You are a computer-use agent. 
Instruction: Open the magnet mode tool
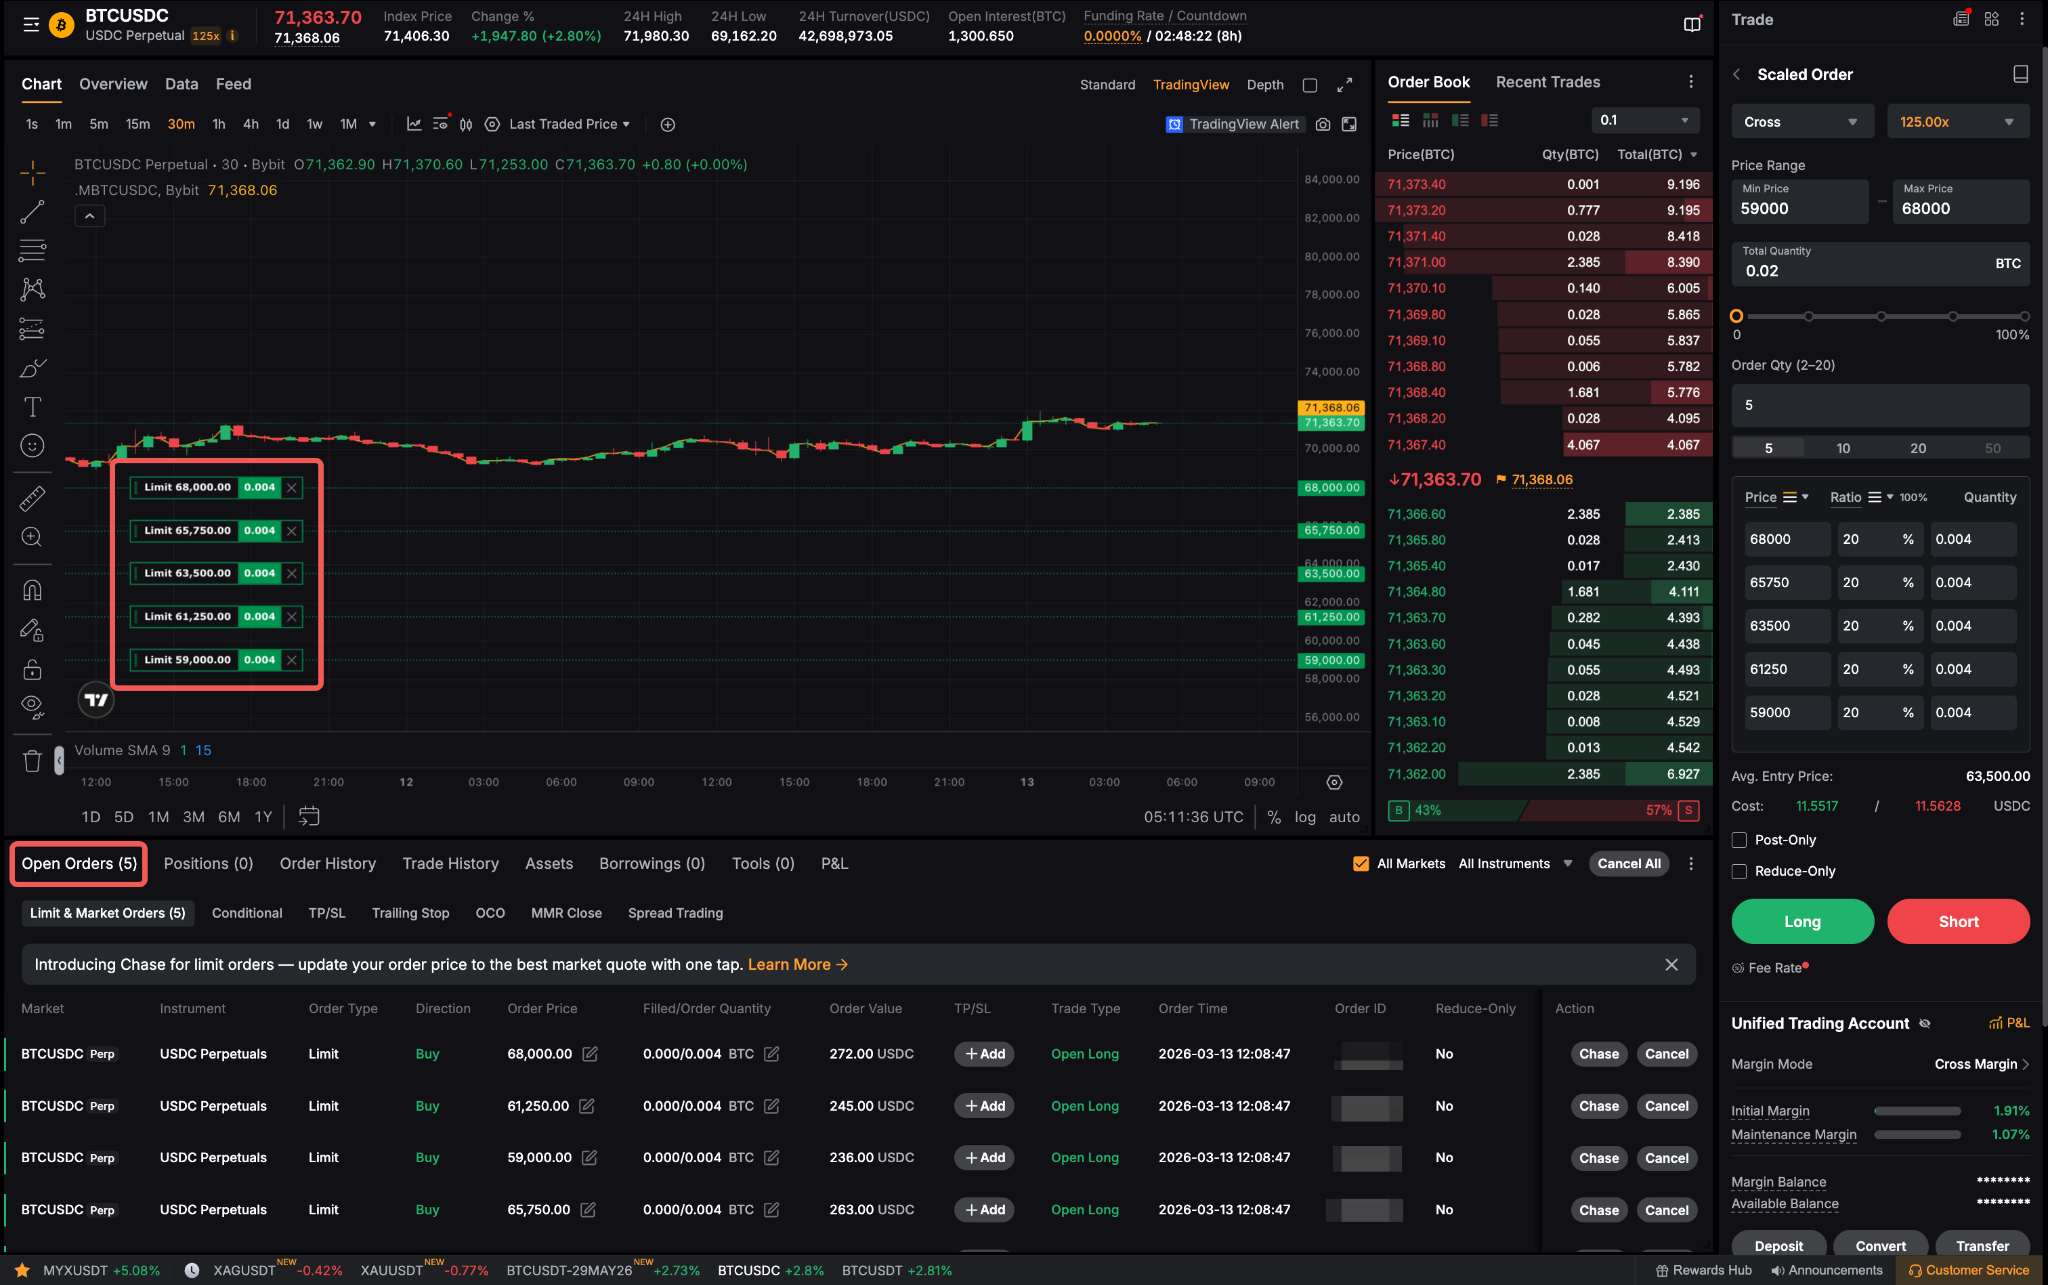pos(32,590)
